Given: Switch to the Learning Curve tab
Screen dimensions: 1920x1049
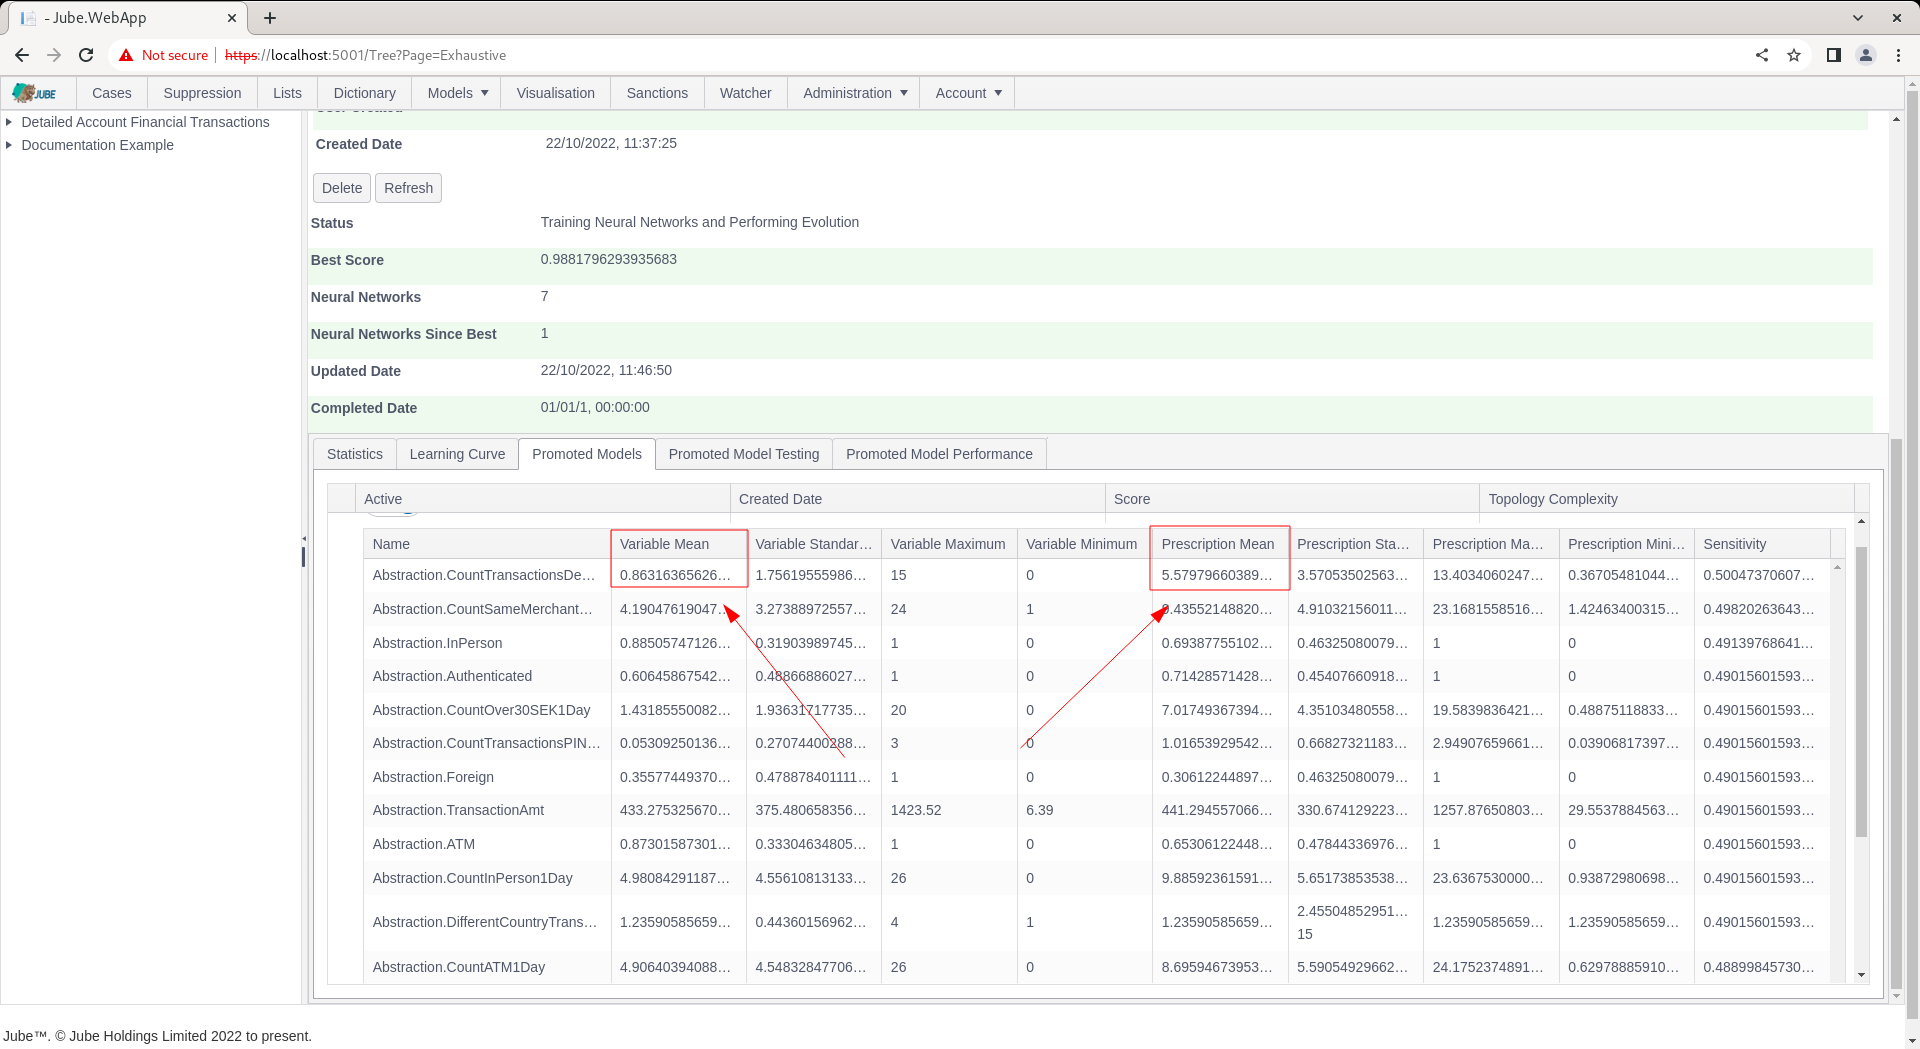Looking at the screenshot, I should [457, 454].
